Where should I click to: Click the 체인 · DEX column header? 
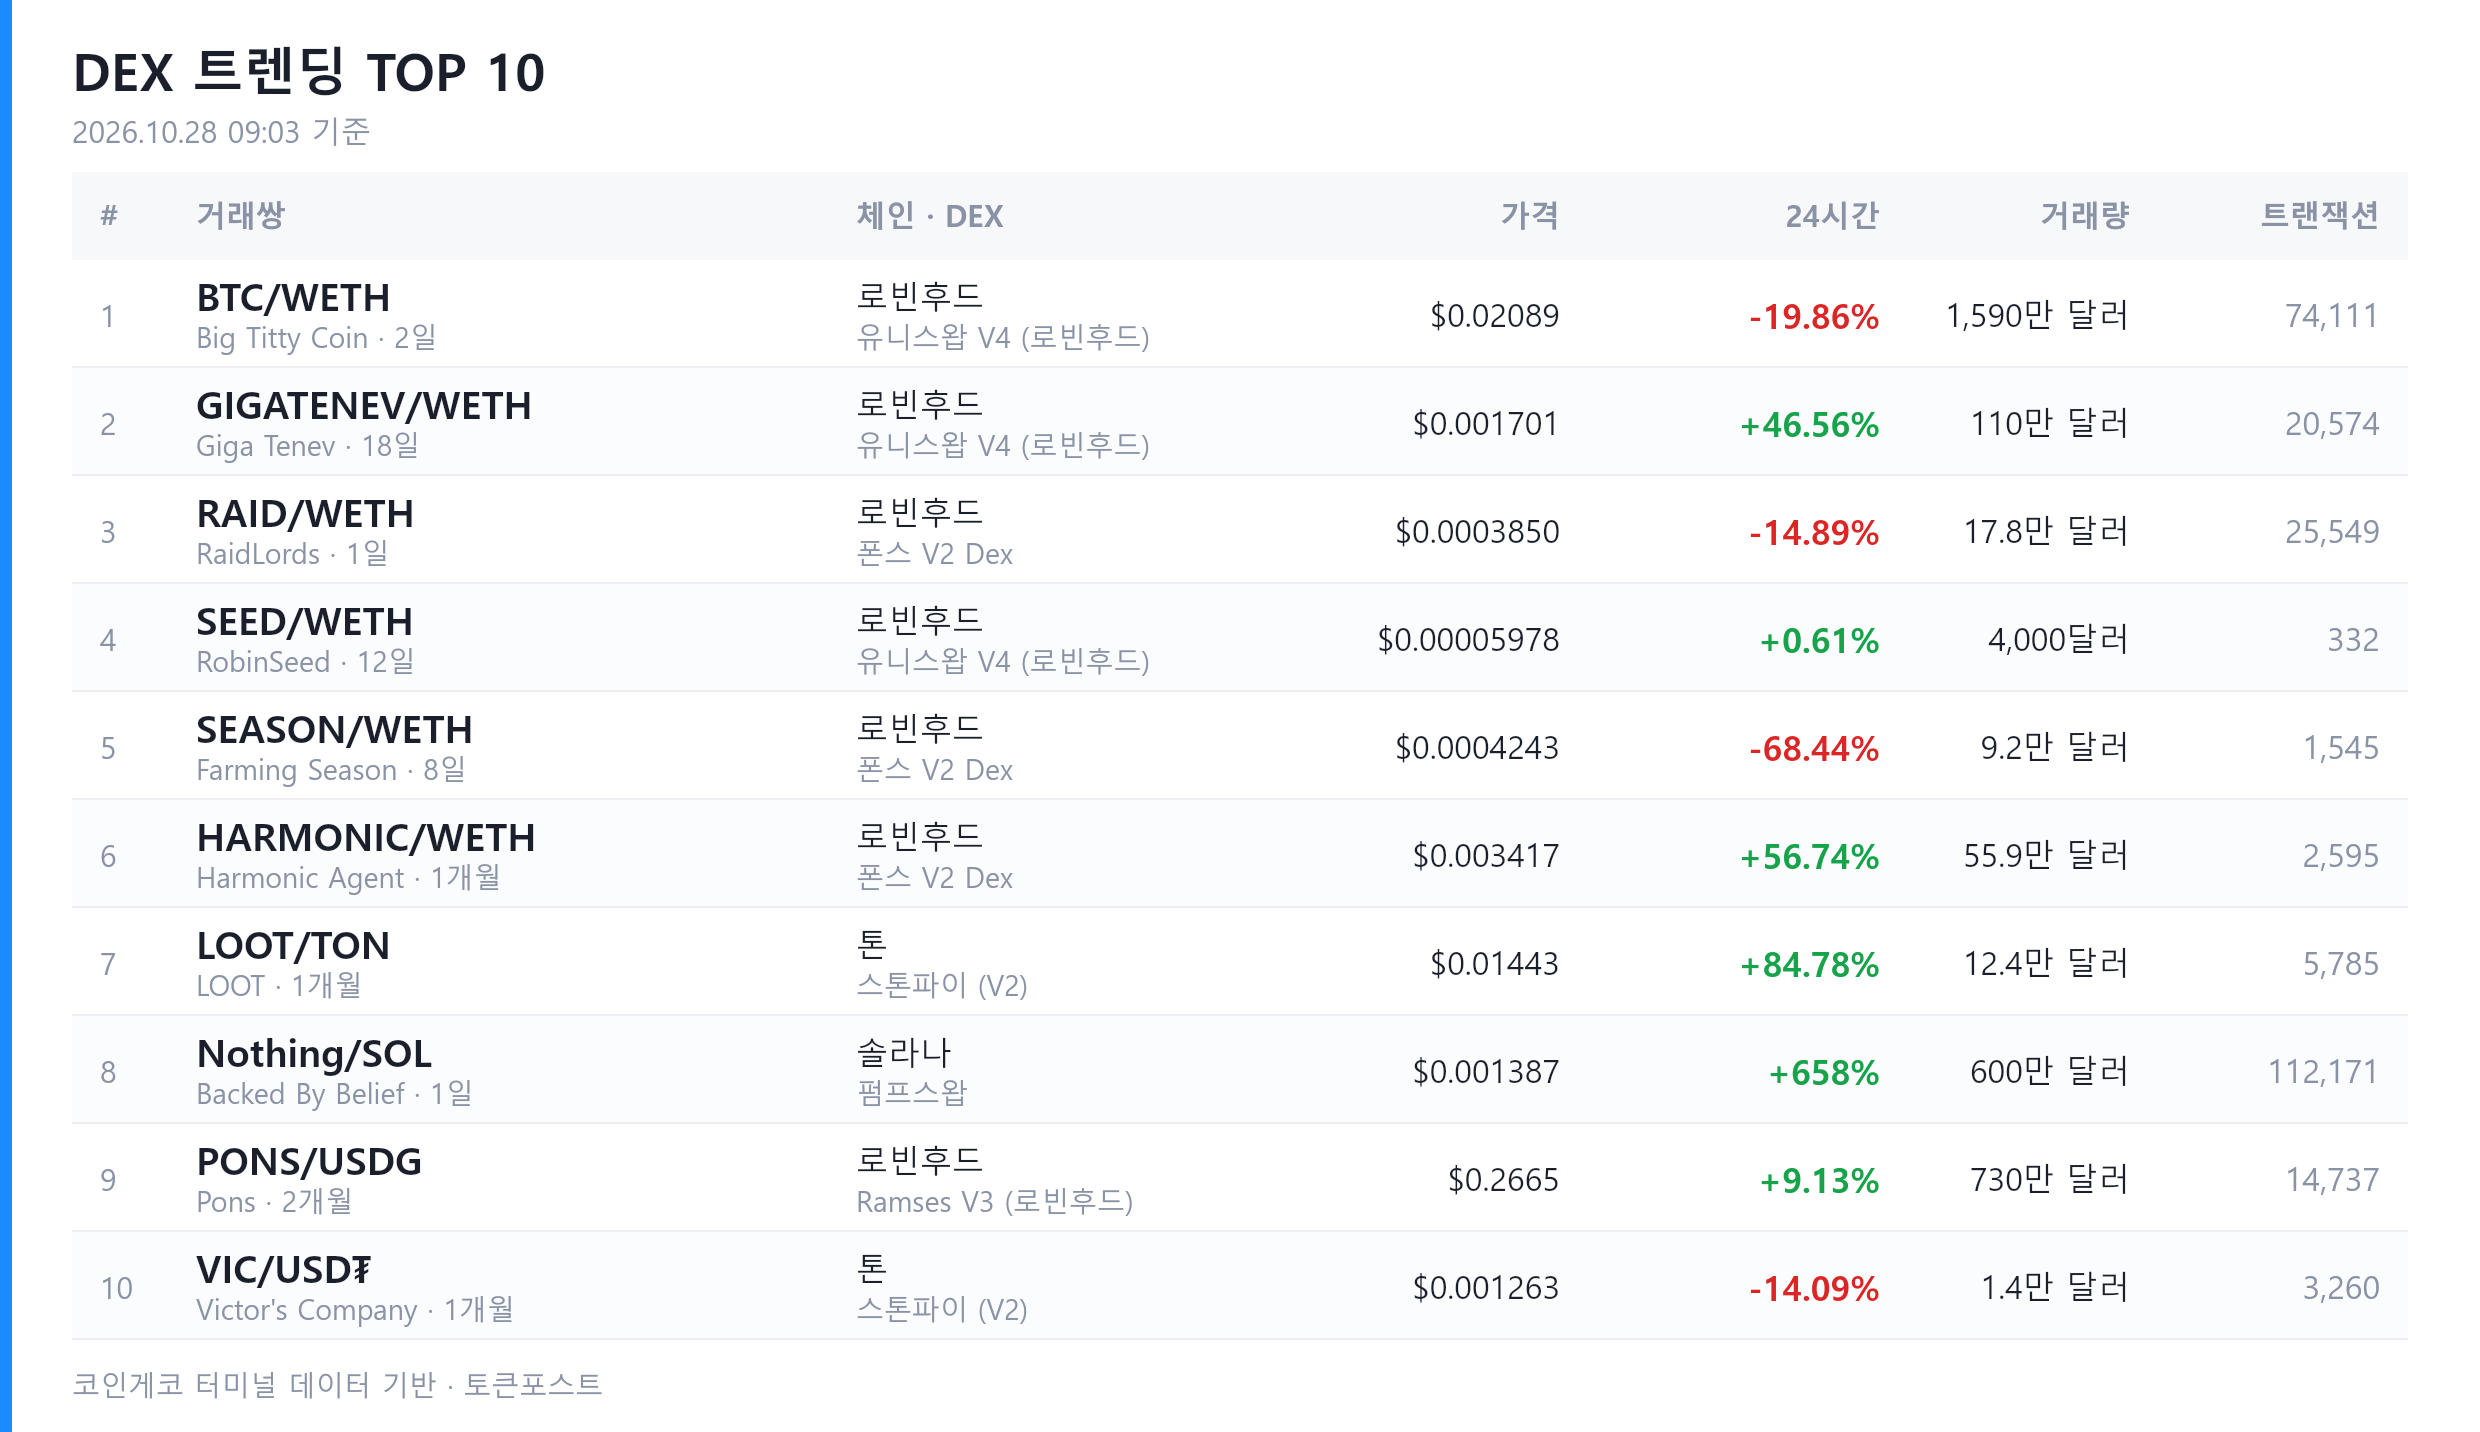click(930, 216)
